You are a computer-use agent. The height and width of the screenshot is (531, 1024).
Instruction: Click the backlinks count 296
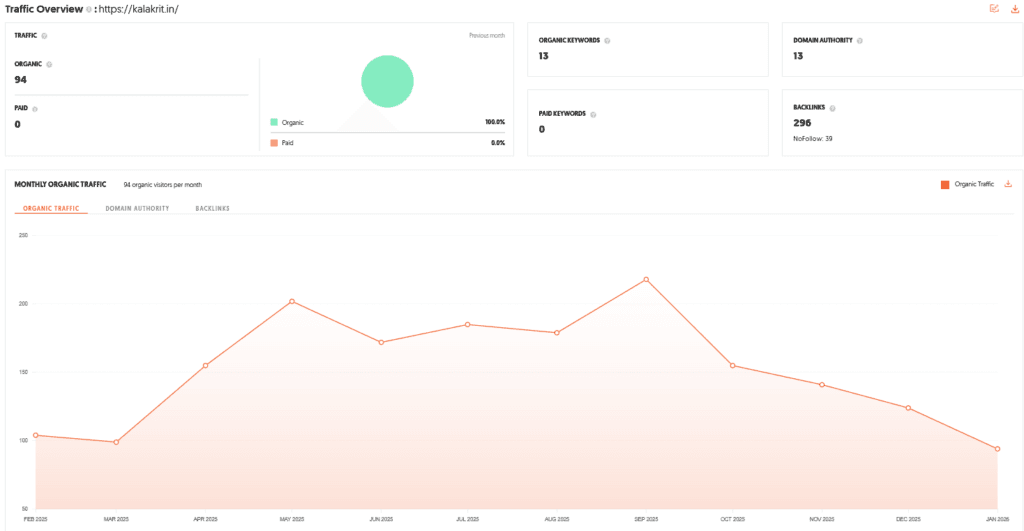(802, 123)
